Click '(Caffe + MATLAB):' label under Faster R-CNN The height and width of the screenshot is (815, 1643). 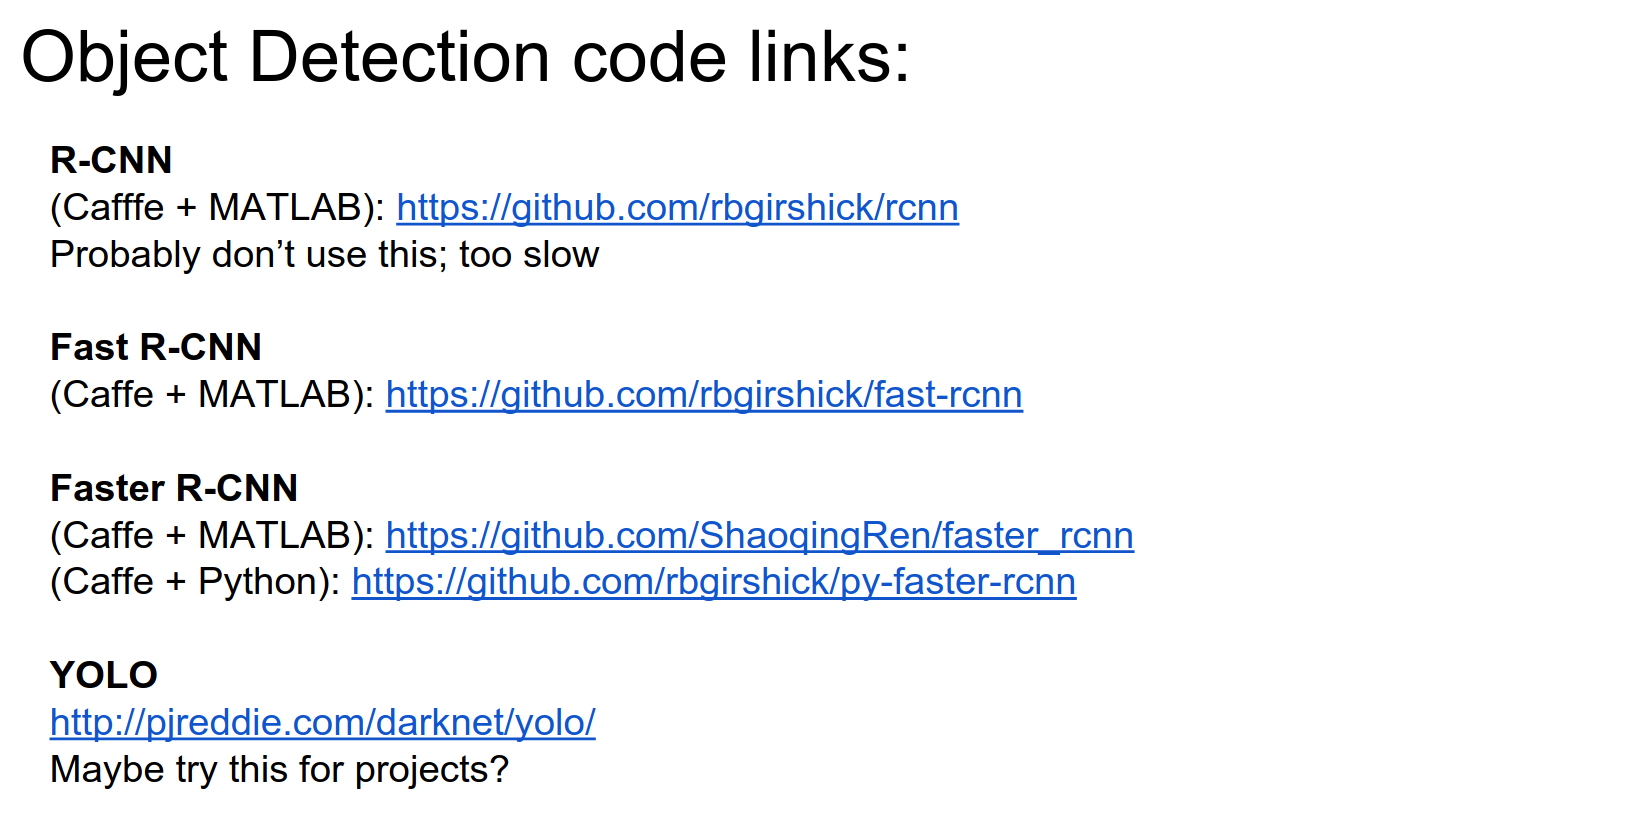[212, 536]
